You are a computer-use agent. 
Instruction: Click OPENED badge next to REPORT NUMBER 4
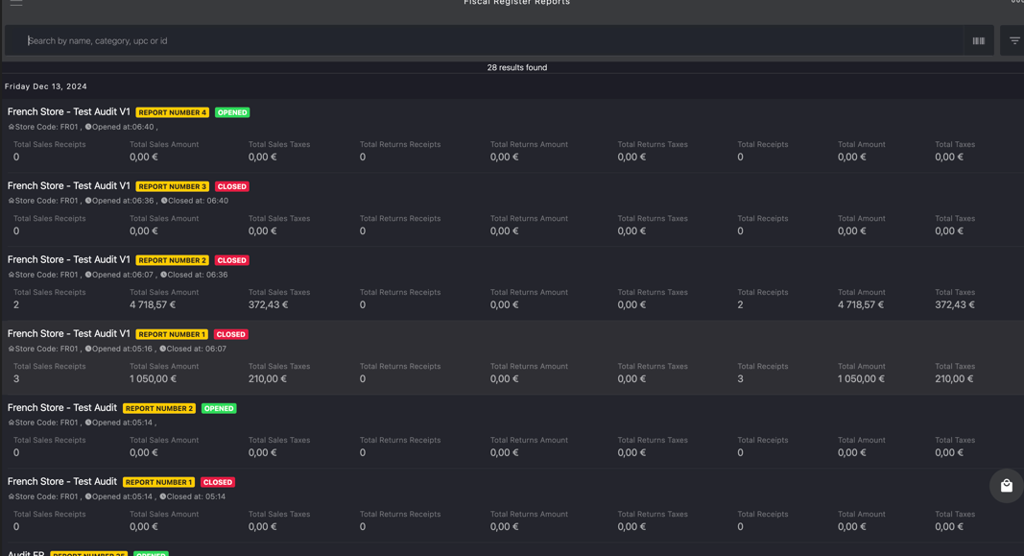pos(232,112)
